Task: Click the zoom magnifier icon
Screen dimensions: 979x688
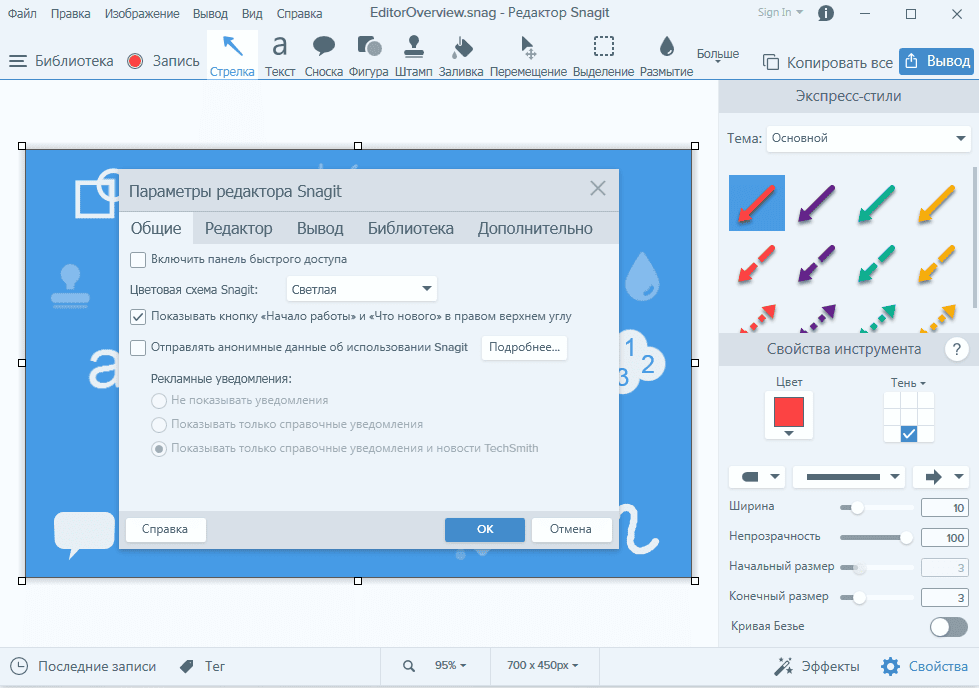Action: click(x=409, y=666)
